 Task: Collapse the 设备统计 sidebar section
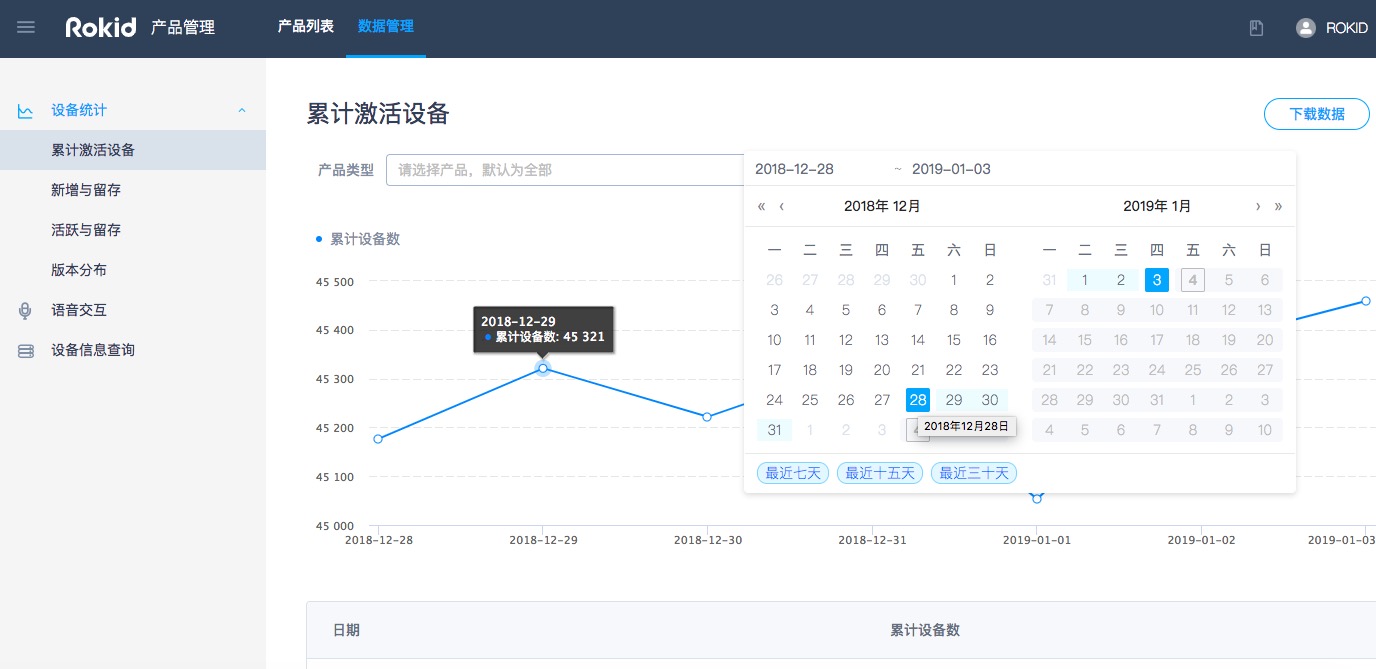point(241,110)
